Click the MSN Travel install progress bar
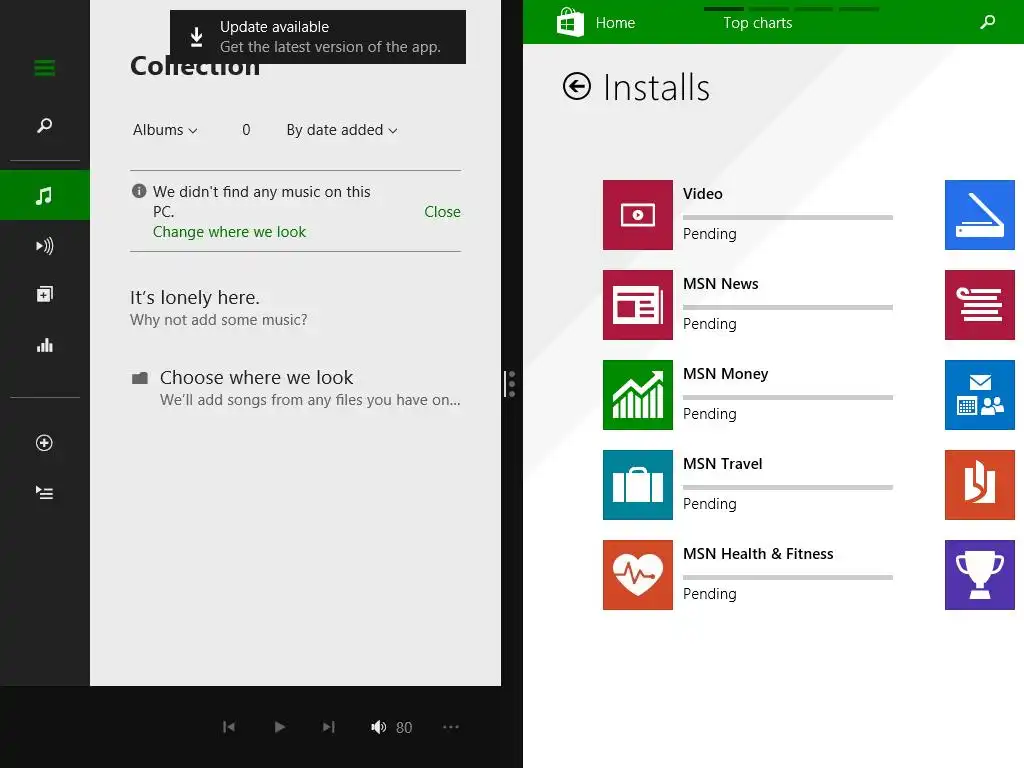The width and height of the screenshot is (1024, 768). coord(788,487)
